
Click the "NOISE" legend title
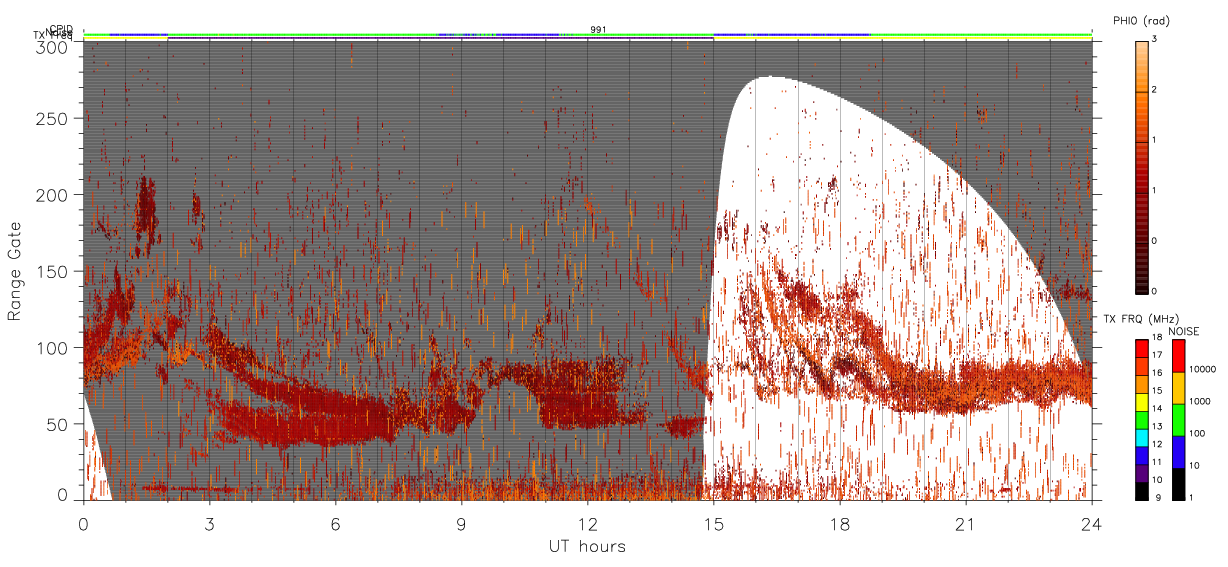point(1184,331)
